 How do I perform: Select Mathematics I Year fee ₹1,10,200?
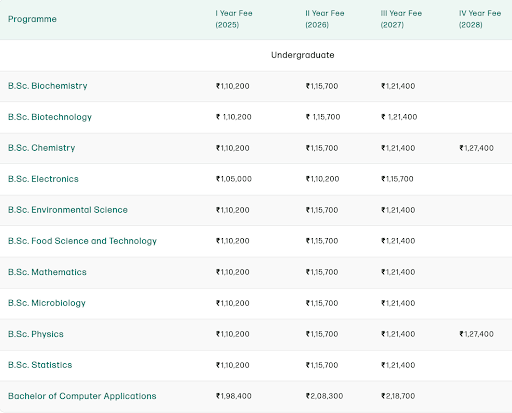(x=233, y=272)
